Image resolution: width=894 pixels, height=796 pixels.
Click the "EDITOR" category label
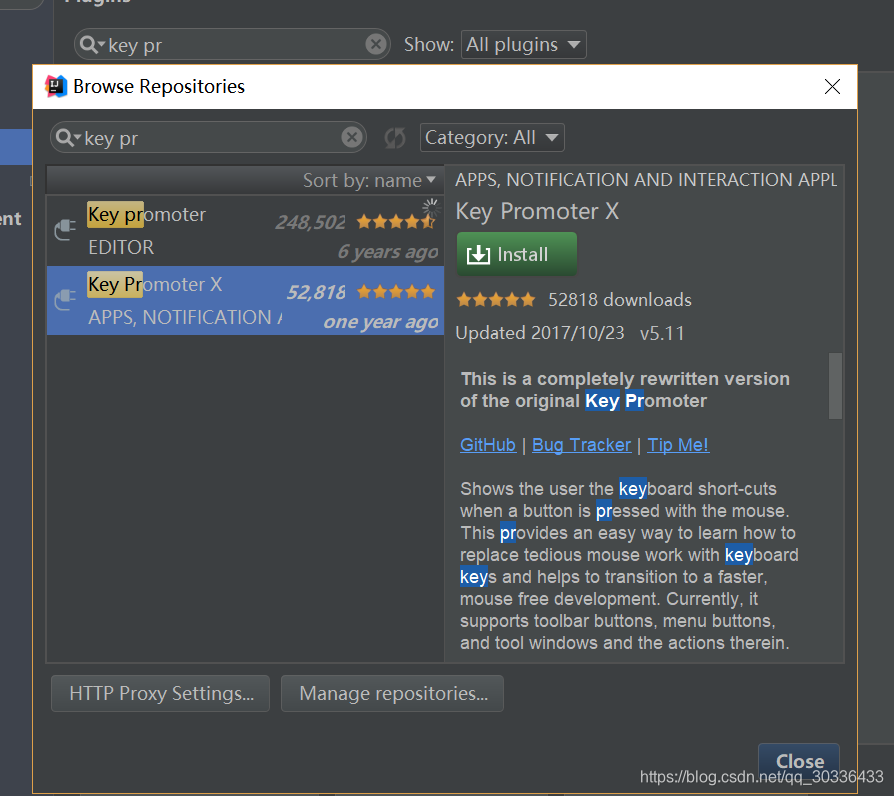click(x=121, y=247)
